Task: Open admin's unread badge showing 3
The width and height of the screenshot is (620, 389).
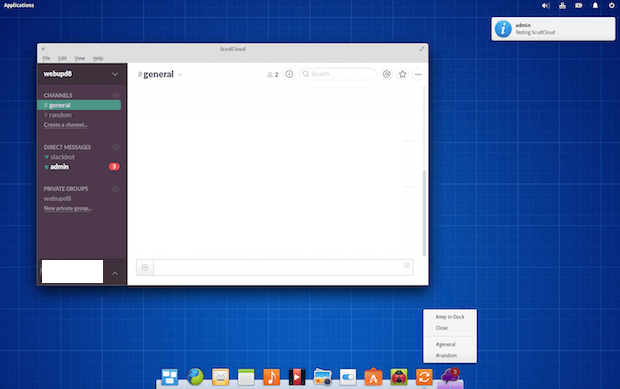Action: click(114, 166)
